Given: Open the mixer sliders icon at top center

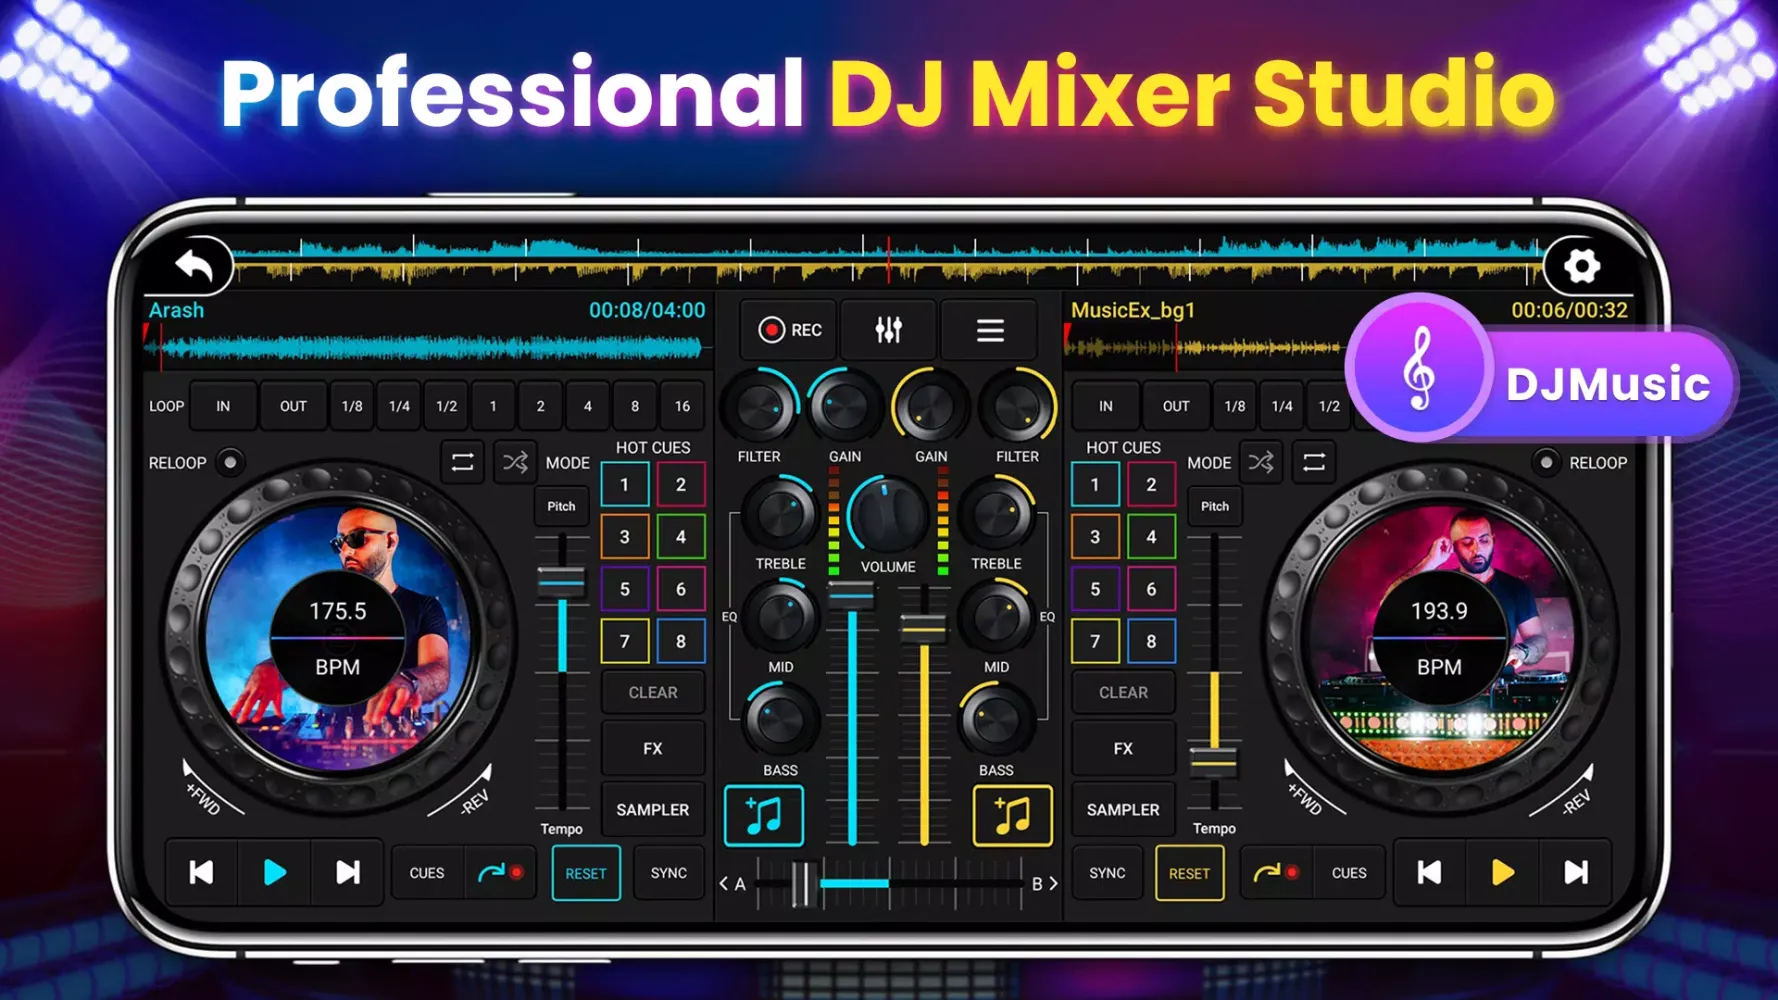Looking at the screenshot, I should (888, 329).
